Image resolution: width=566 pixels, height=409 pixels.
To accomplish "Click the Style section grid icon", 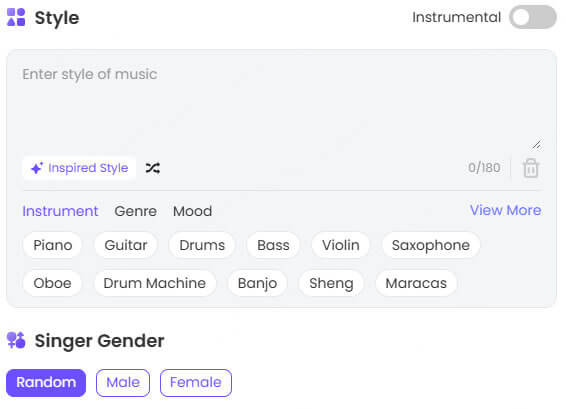I will pos(16,17).
